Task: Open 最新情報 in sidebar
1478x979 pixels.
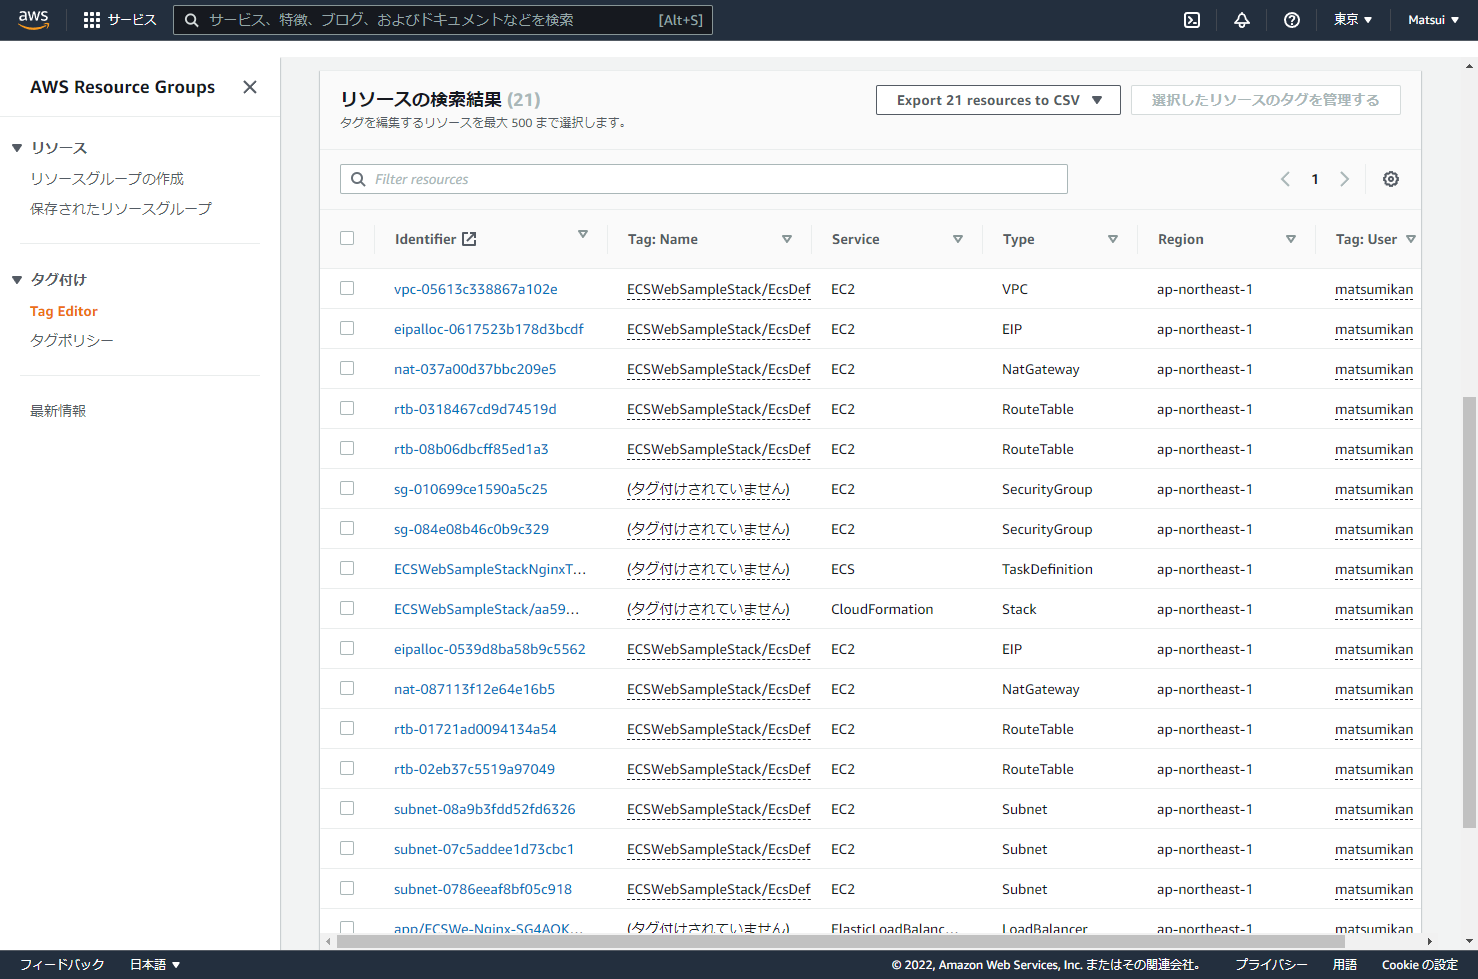Action: (58, 411)
